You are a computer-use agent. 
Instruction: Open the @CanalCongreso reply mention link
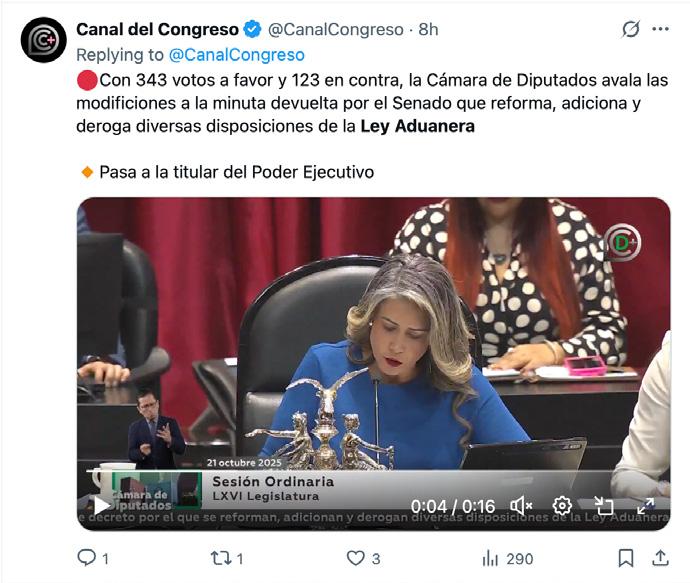(x=237, y=55)
